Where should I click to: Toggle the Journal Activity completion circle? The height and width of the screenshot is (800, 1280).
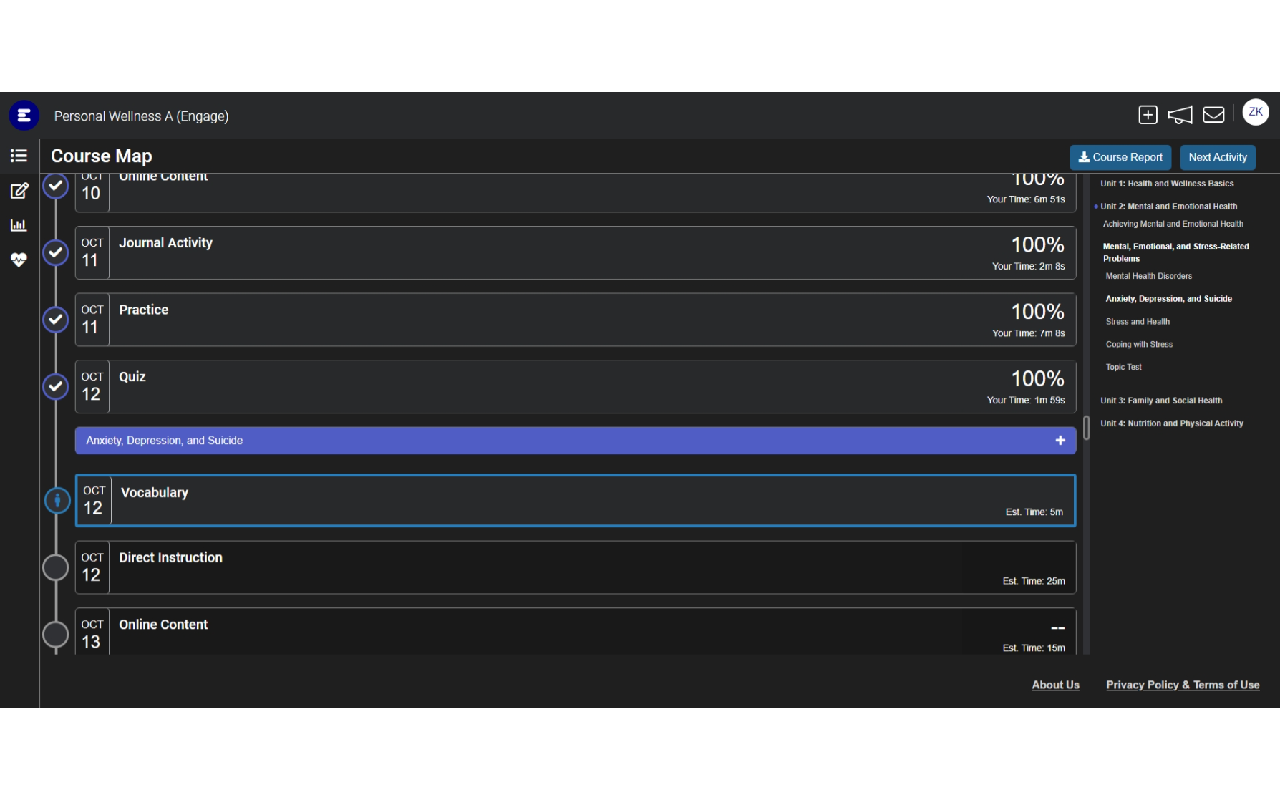(55, 253)
